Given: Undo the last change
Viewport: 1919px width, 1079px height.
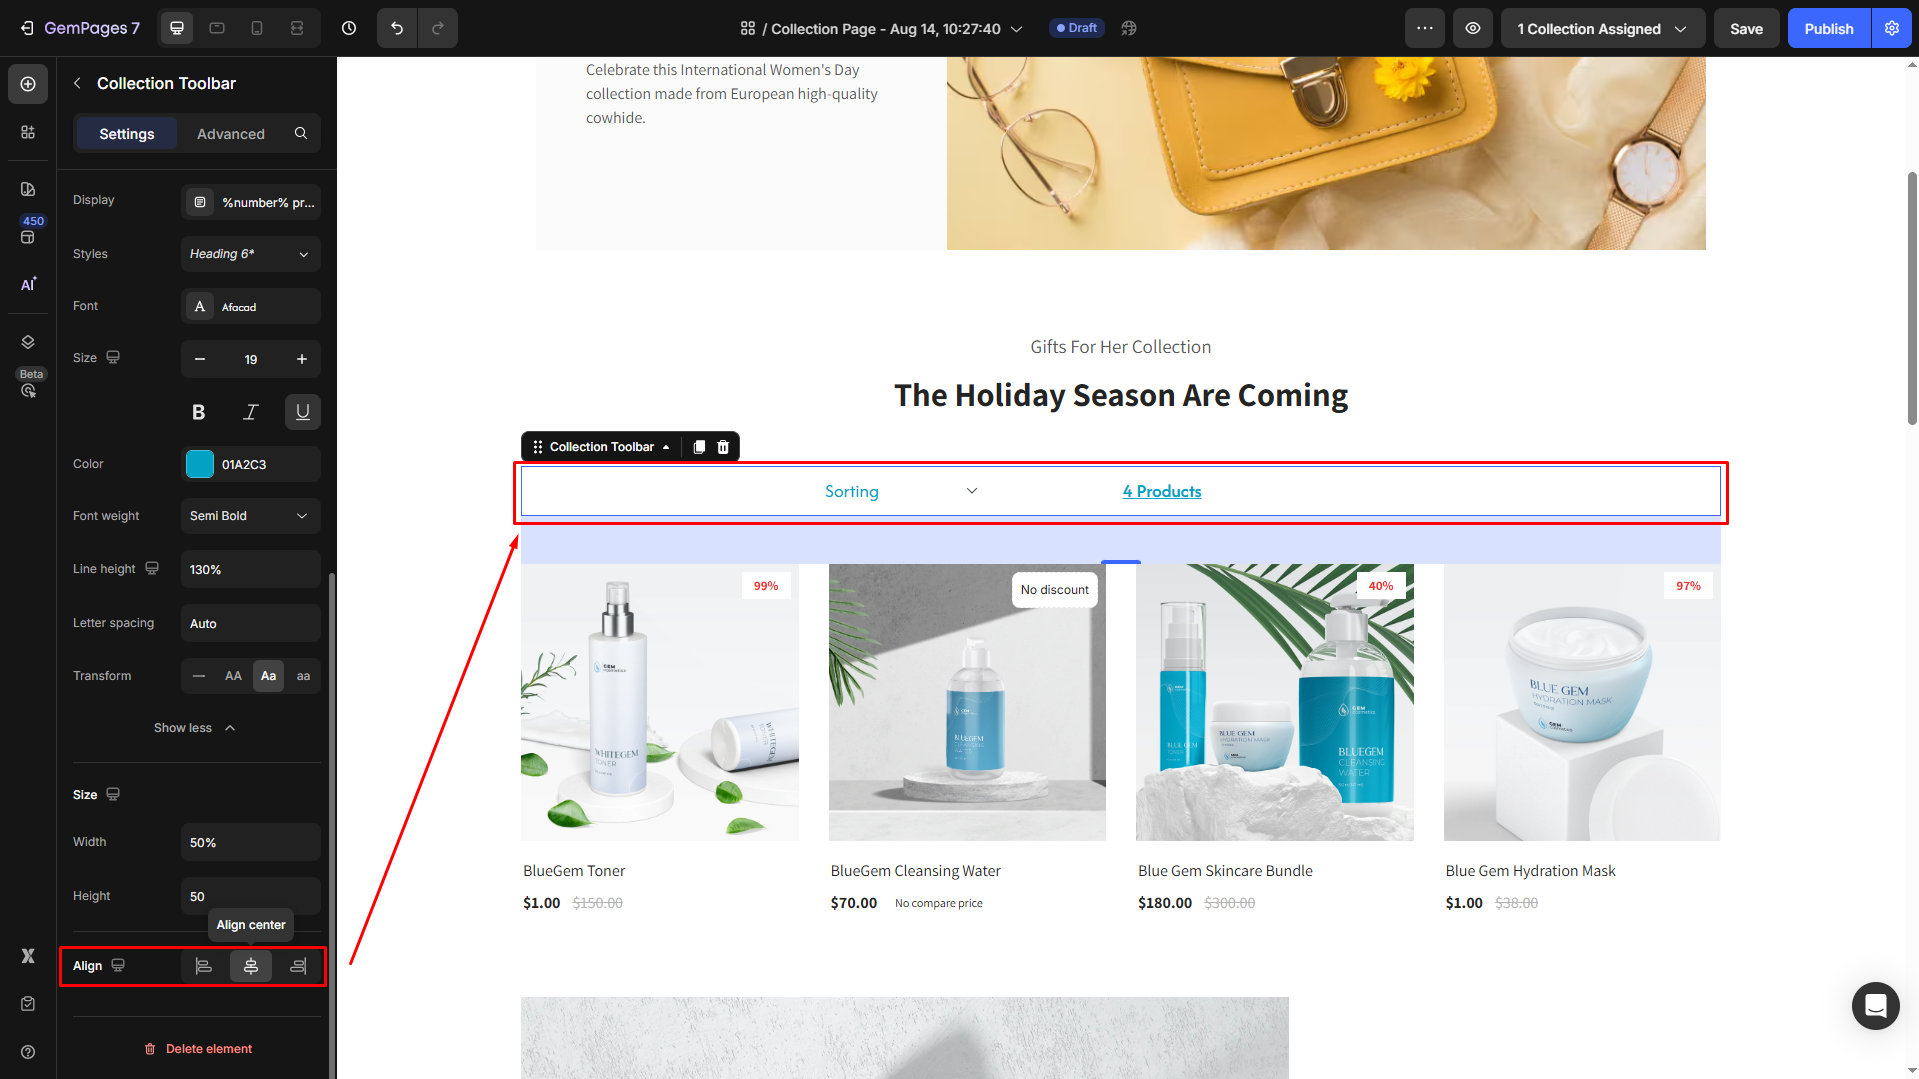Looking at the screenshot, I should (x=397, y=28).
